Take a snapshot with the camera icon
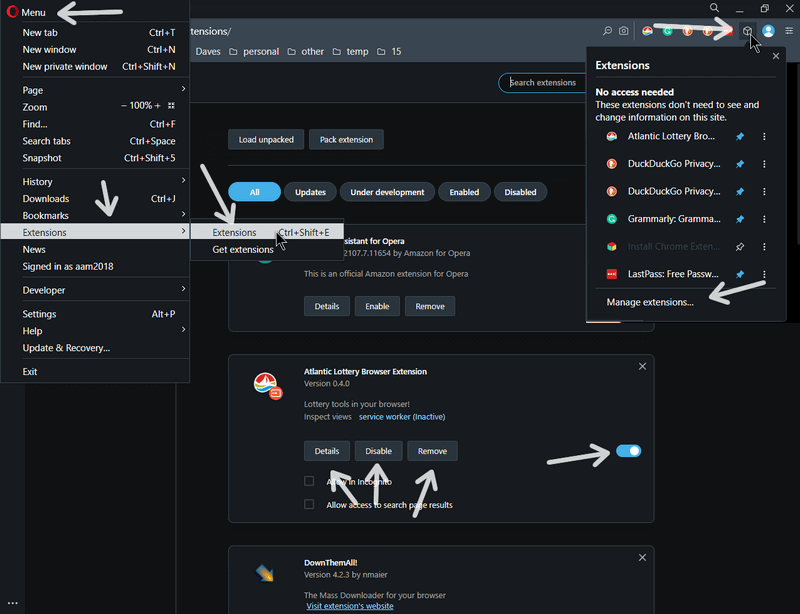The height and width of the screenshot is (614, 800). pos(623,31)
